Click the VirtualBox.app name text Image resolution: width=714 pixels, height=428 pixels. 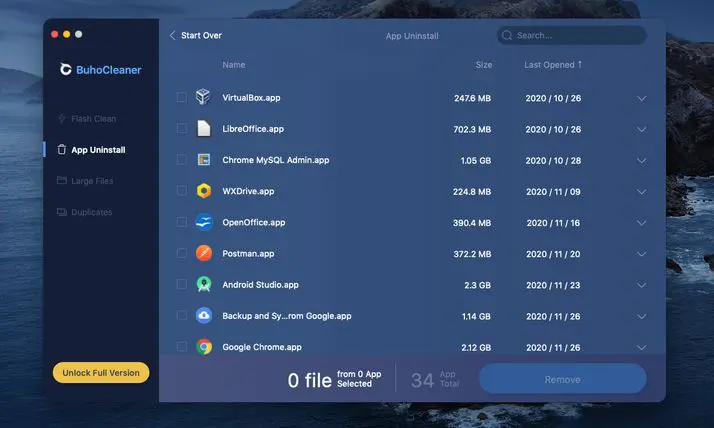[251, 97]
